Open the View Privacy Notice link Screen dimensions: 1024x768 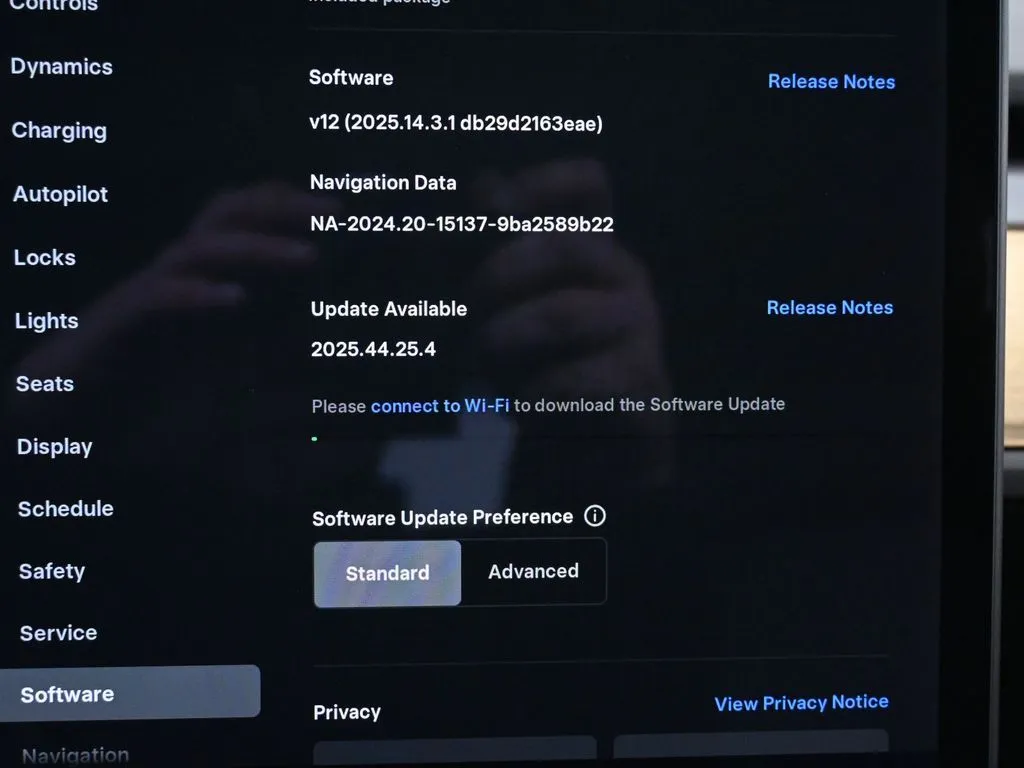point(801,703)
